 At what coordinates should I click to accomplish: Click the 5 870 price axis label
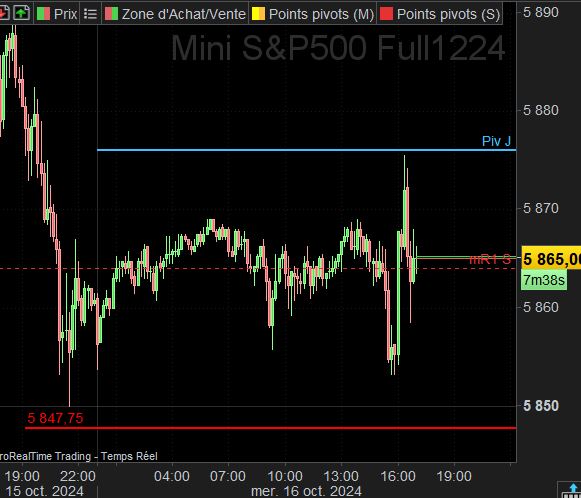(x=541, y=209)
